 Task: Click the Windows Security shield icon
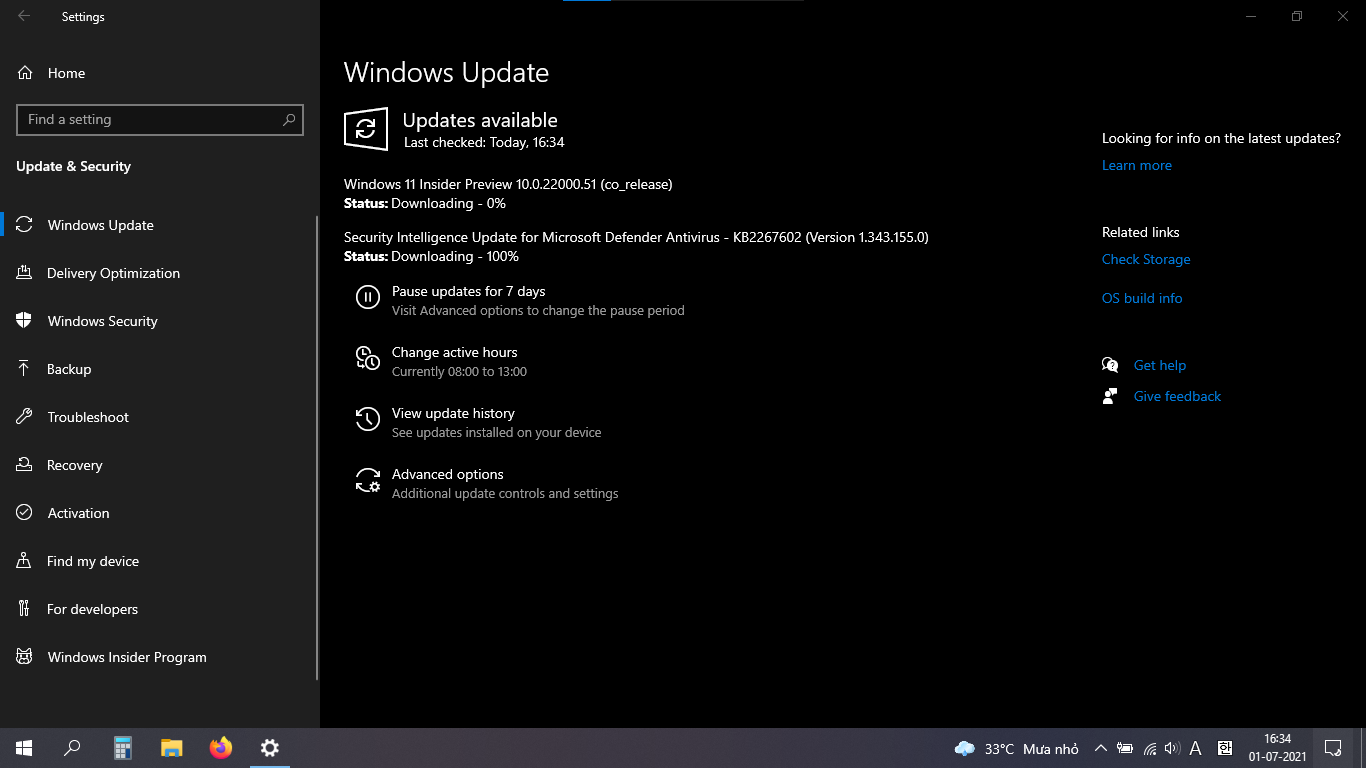click(x=25, y=321)
